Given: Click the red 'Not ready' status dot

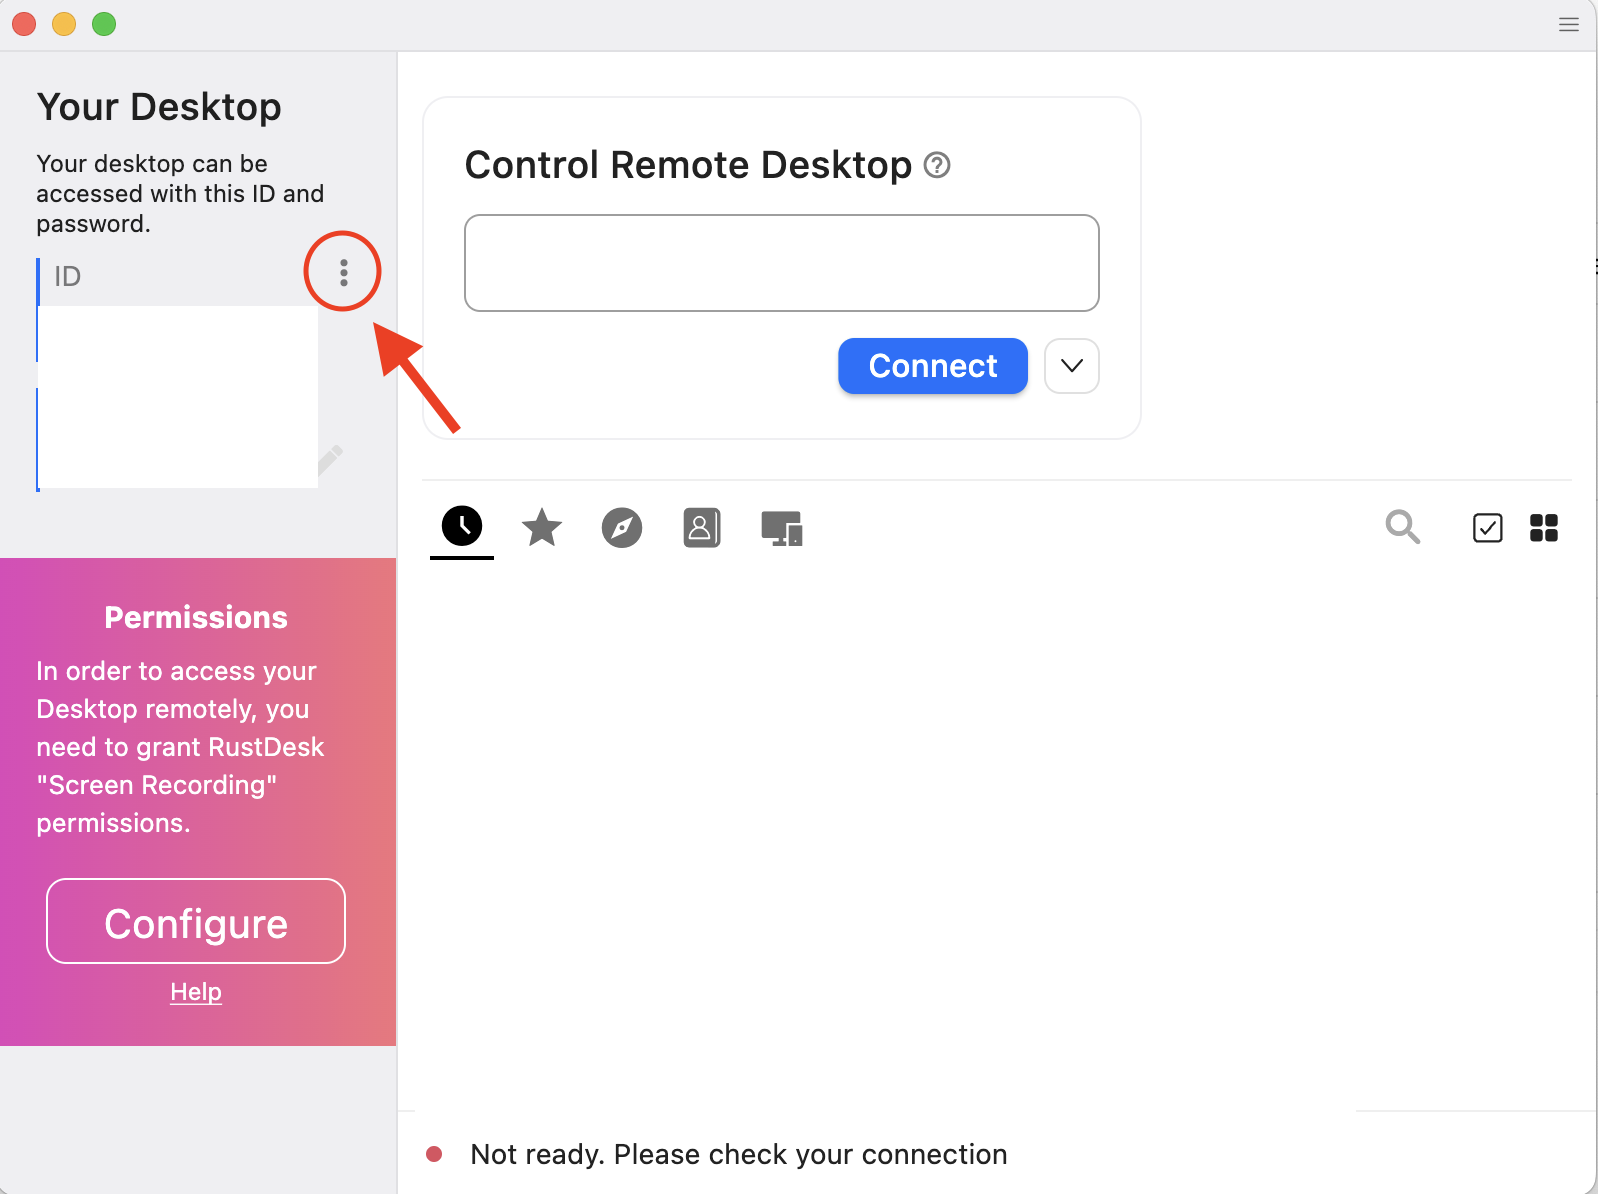Looking at the screenshot, I should tap(435, 1154).
